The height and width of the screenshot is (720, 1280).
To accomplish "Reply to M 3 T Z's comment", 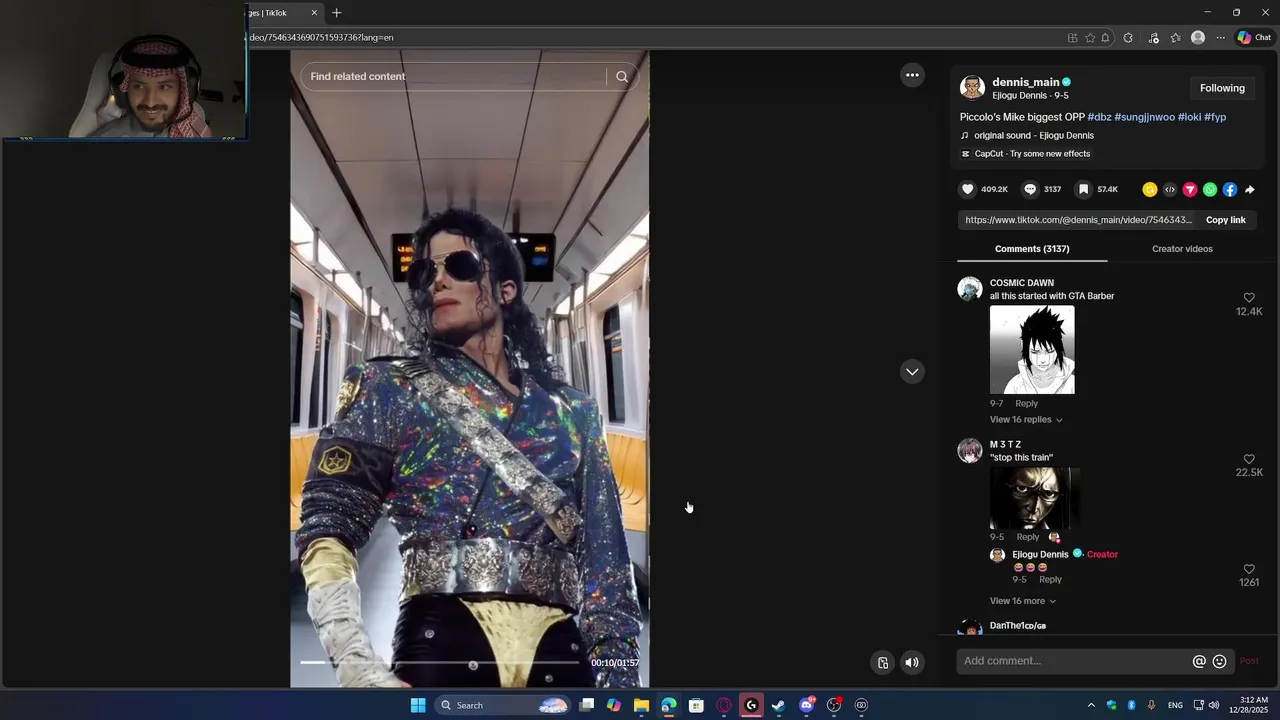I will tap(1028, 537).
